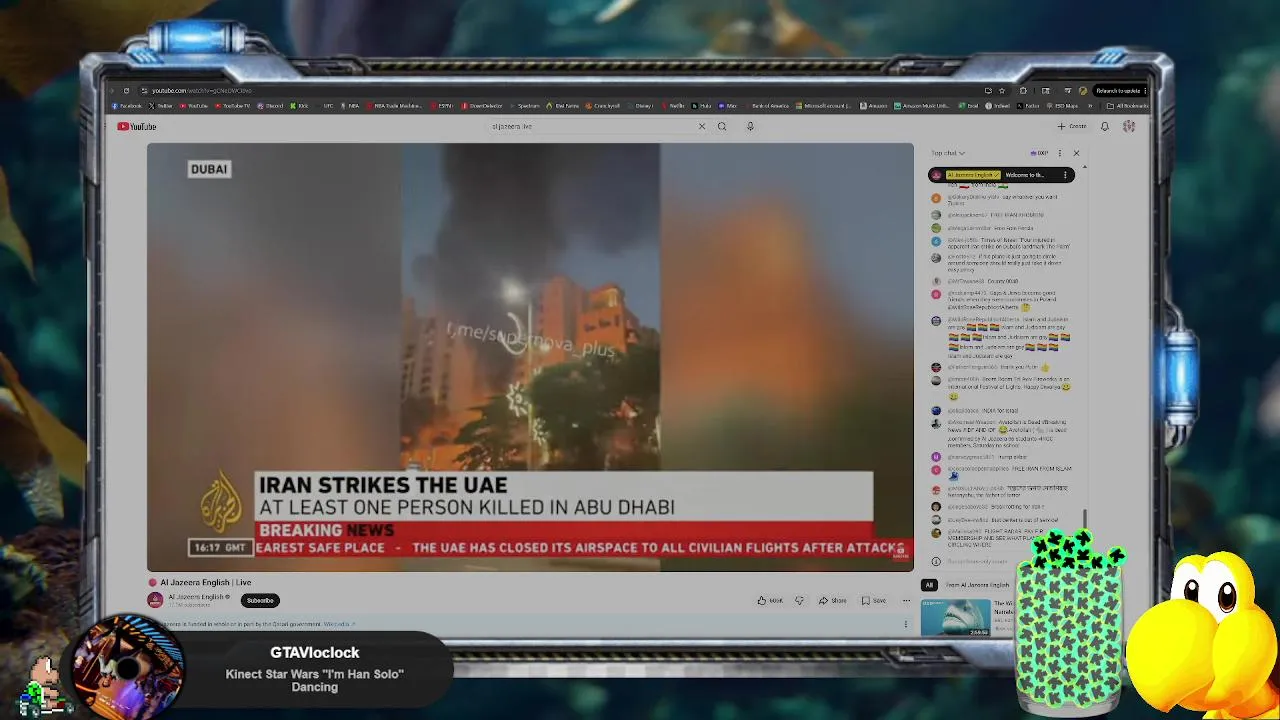Select the All filter chip below chat
Image resolution: width=1280 pixels, height=720 pixels.
click(929, 585)
